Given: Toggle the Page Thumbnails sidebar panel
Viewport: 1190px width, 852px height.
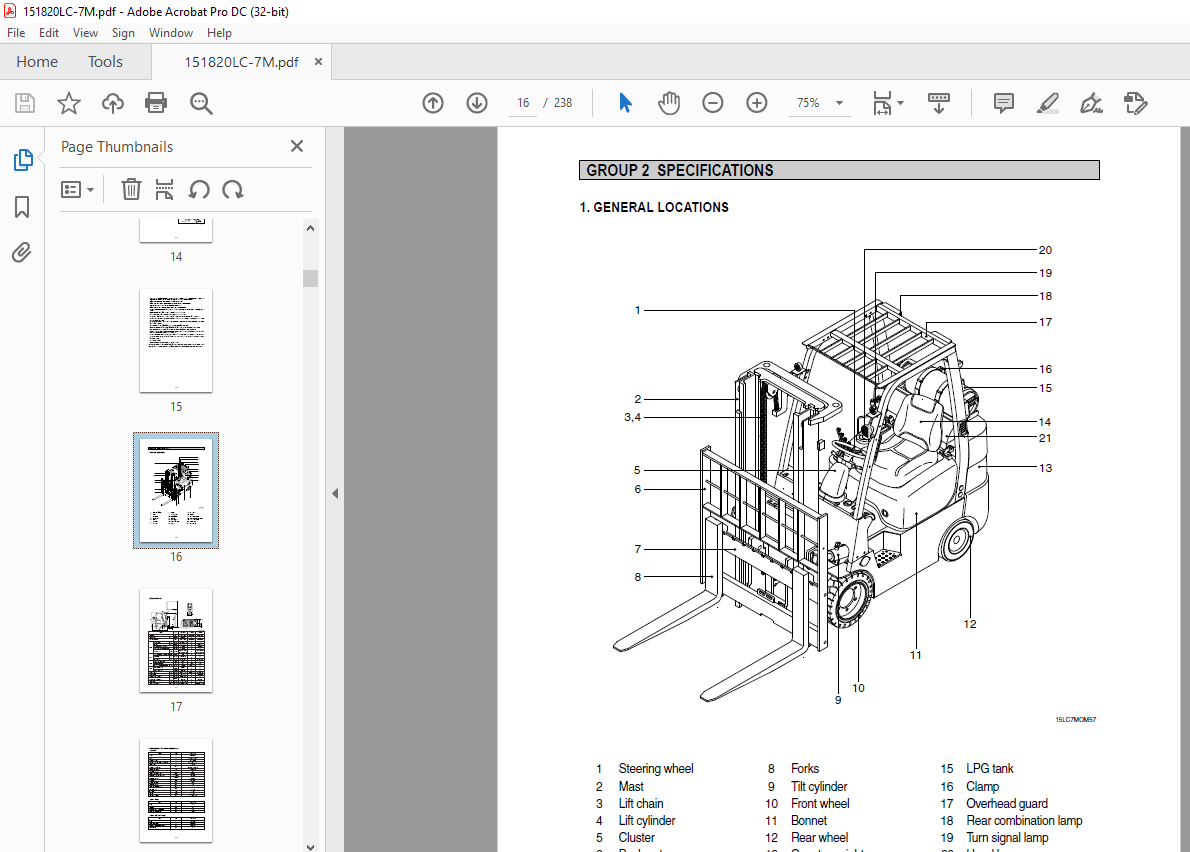Looking at the screenshot, I should pyautogui.click(x=22, y=160).
